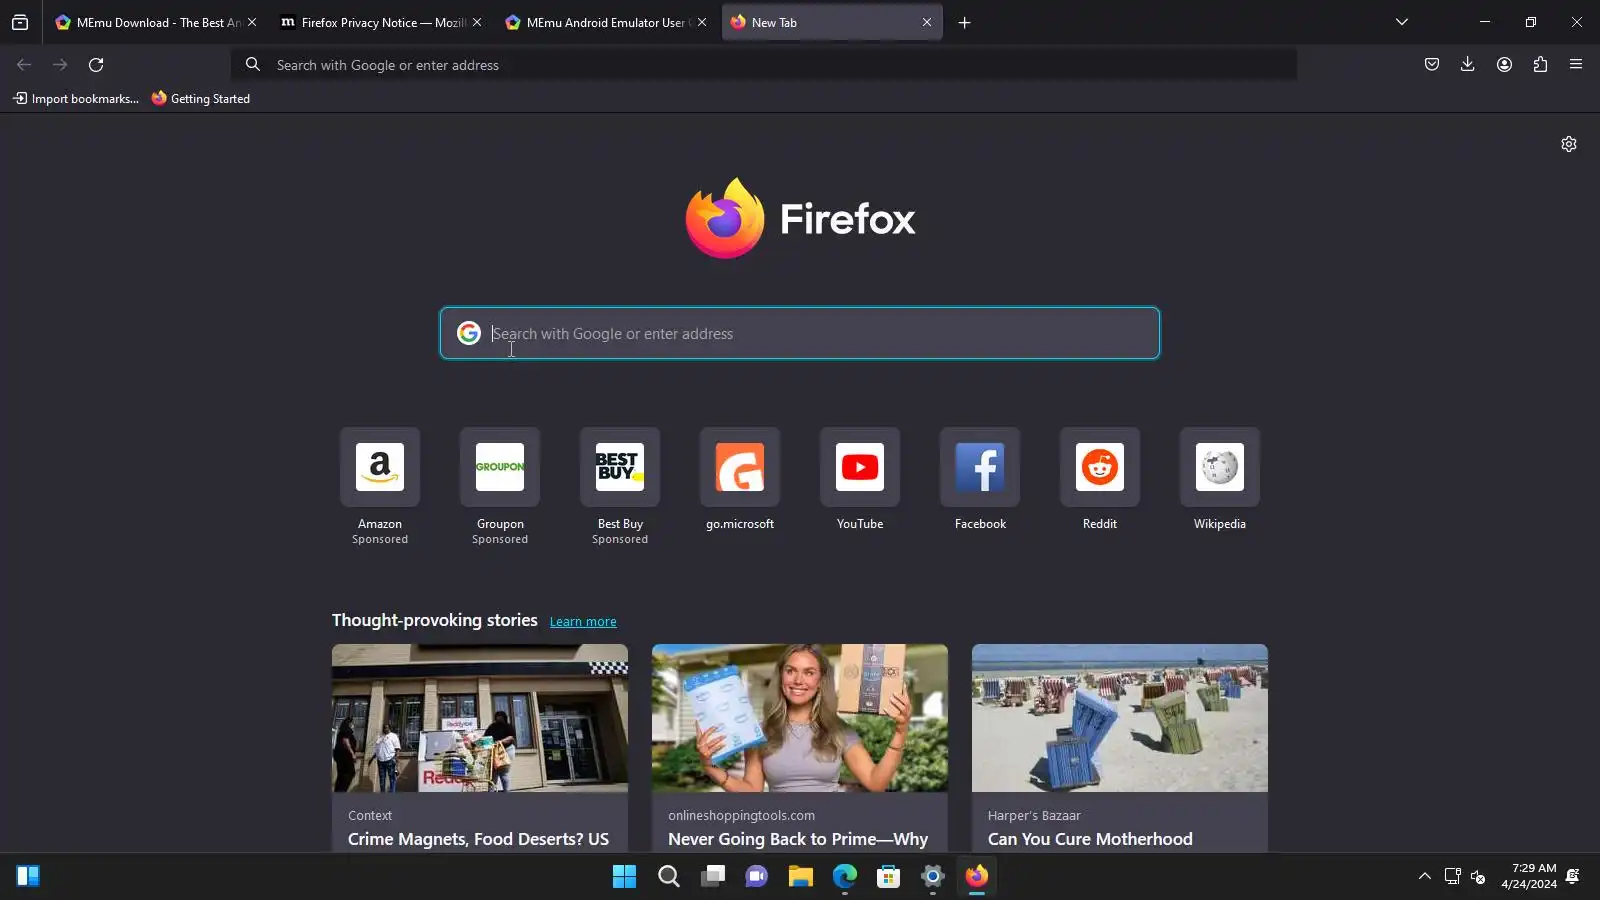Open File Explorer from the taskbar

point(801,877)
